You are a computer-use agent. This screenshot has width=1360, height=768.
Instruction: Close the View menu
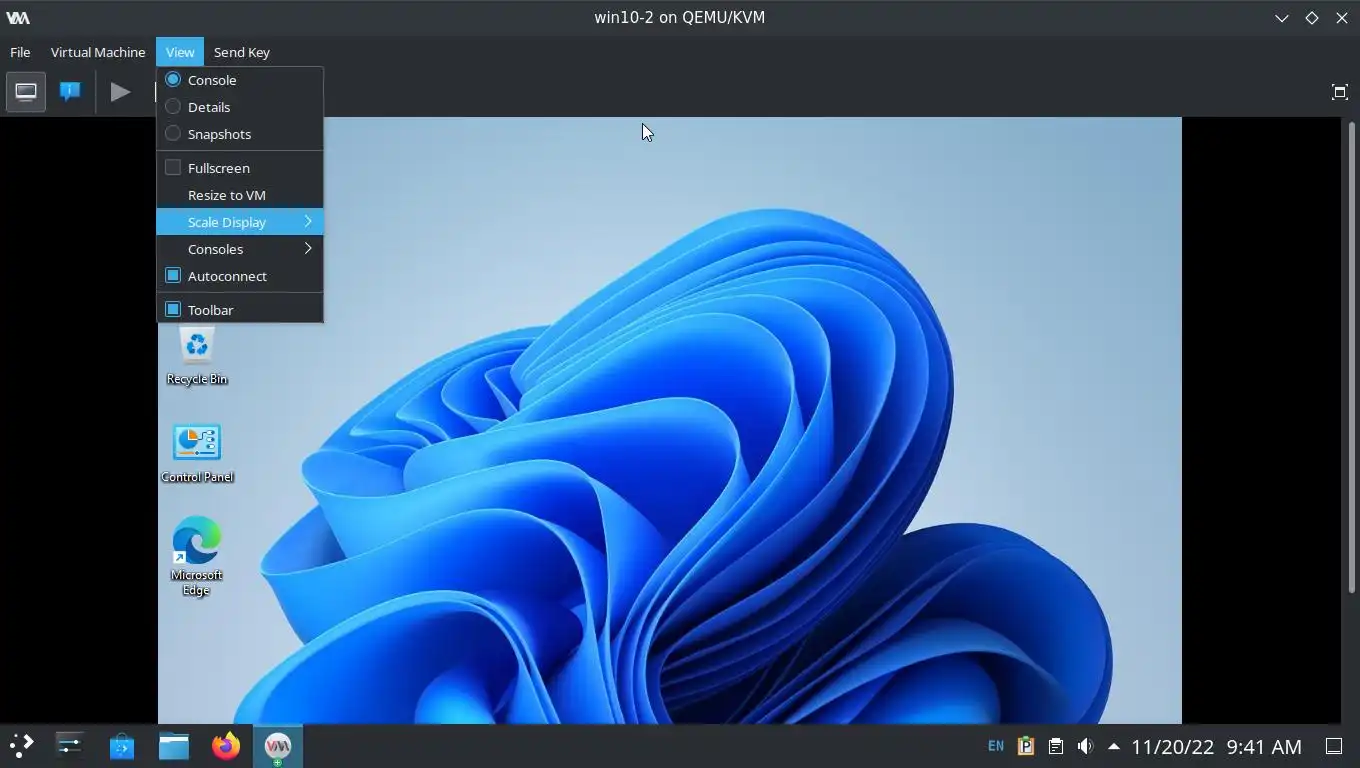coord(180,52)
